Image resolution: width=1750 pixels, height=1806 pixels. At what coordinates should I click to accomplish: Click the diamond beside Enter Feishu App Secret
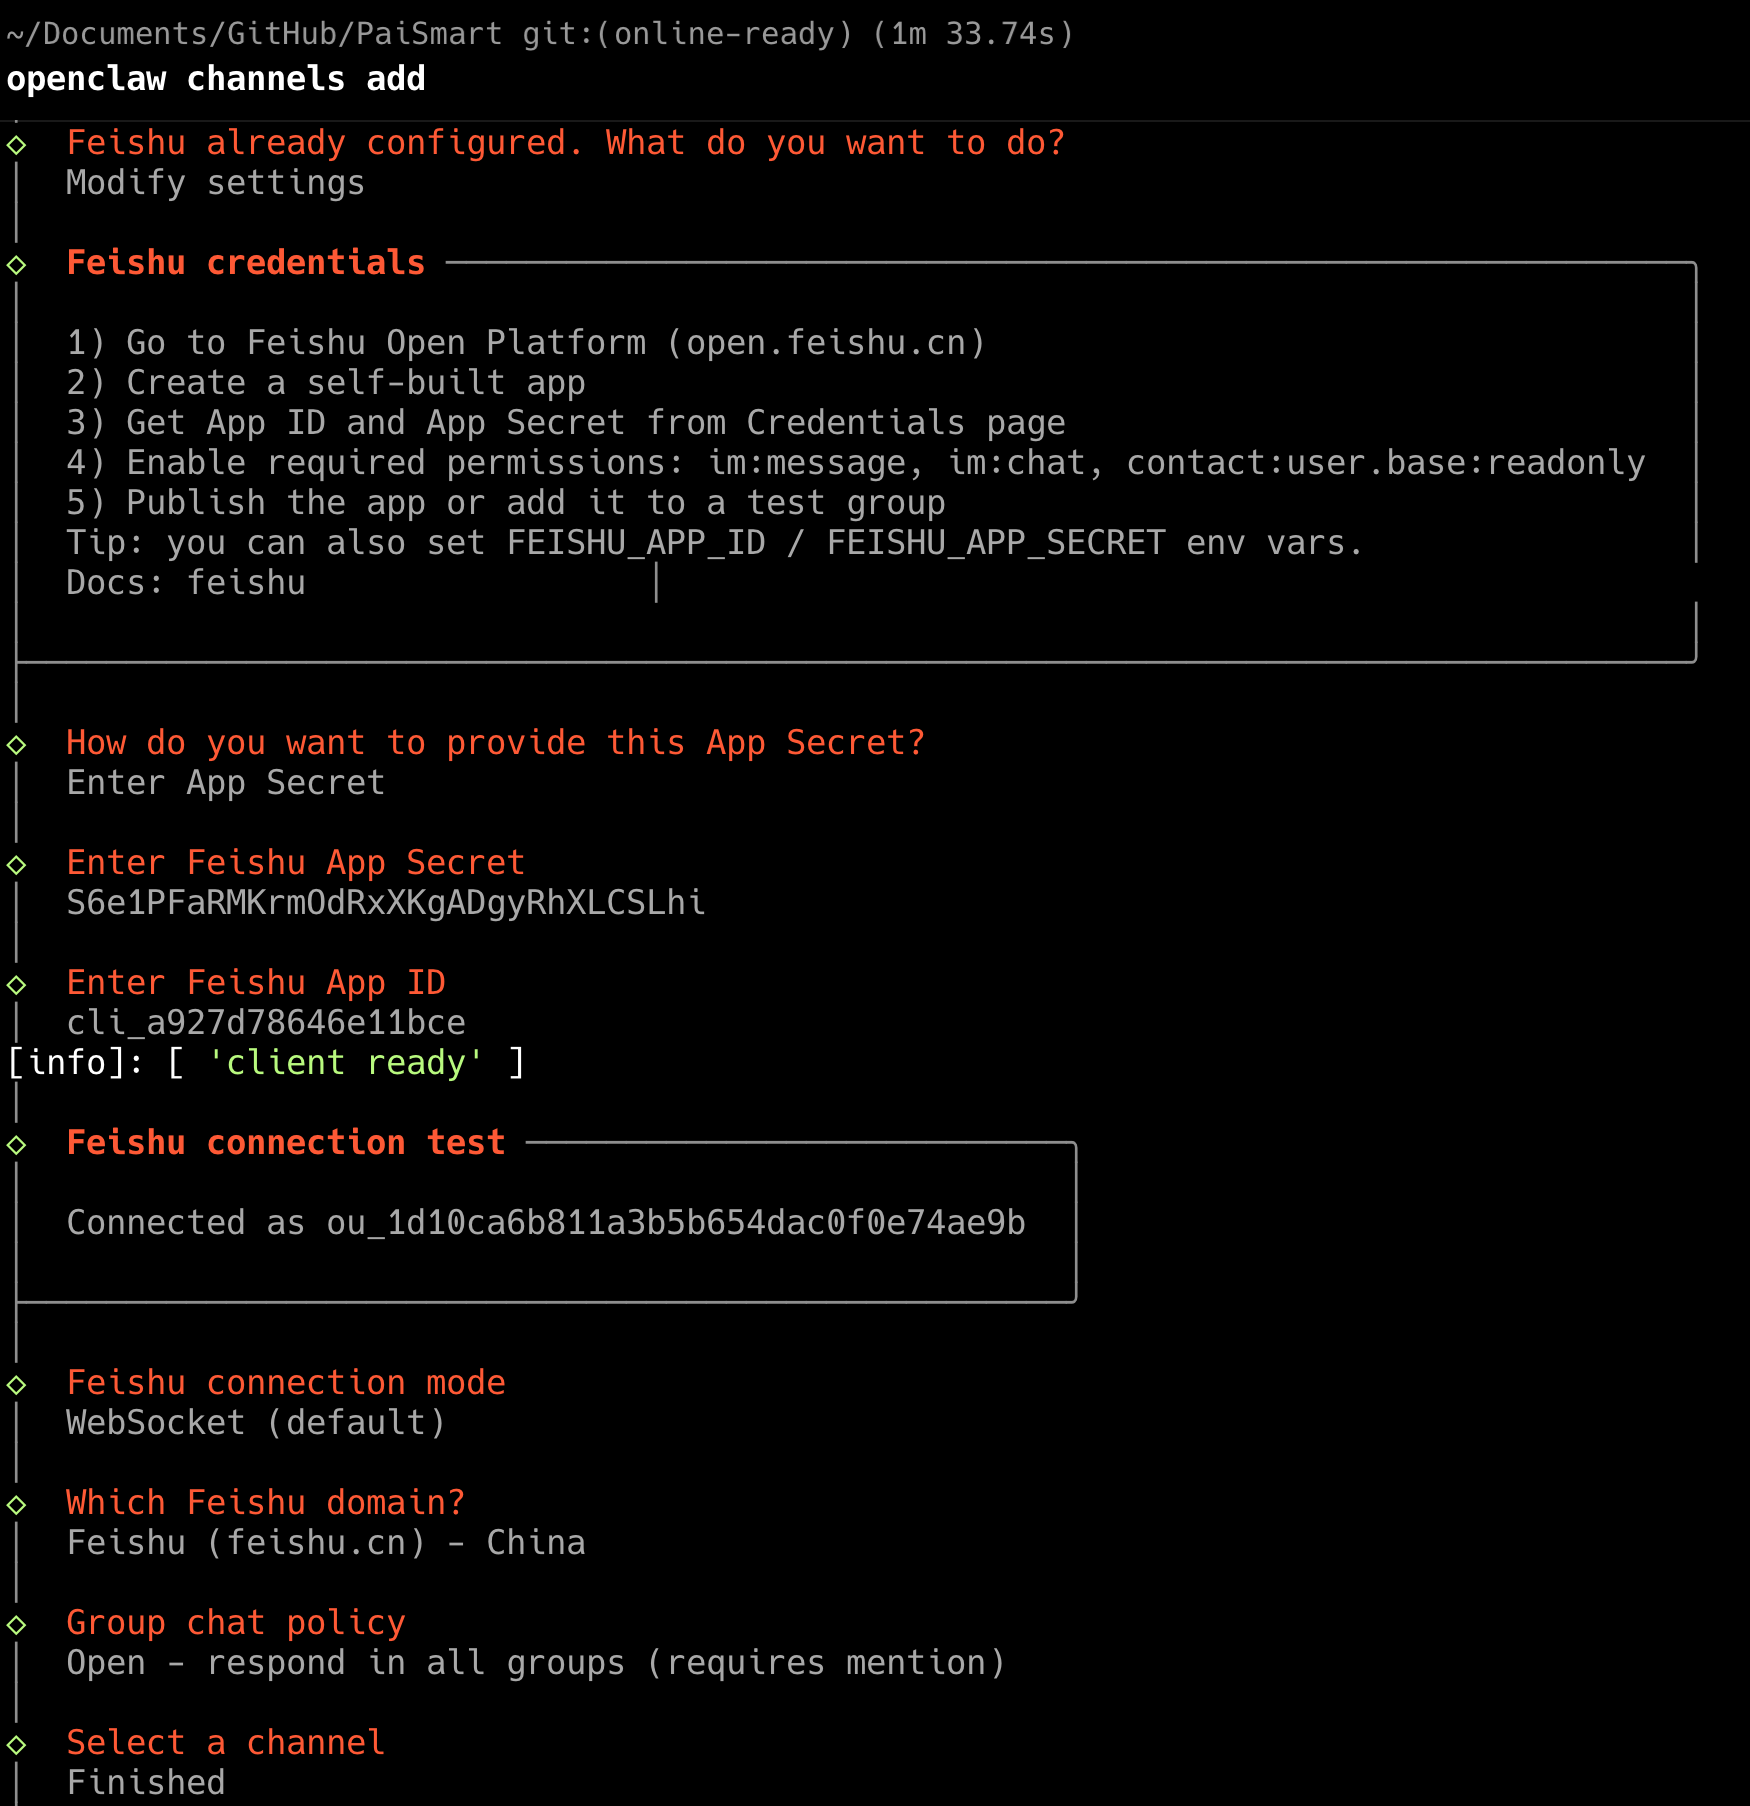pyautogui.click(x=16, y=865)
